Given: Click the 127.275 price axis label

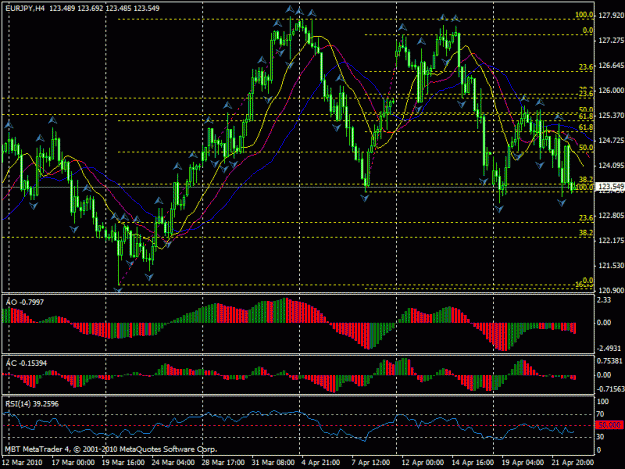Looking at the screenshot, I should [611, 40].
